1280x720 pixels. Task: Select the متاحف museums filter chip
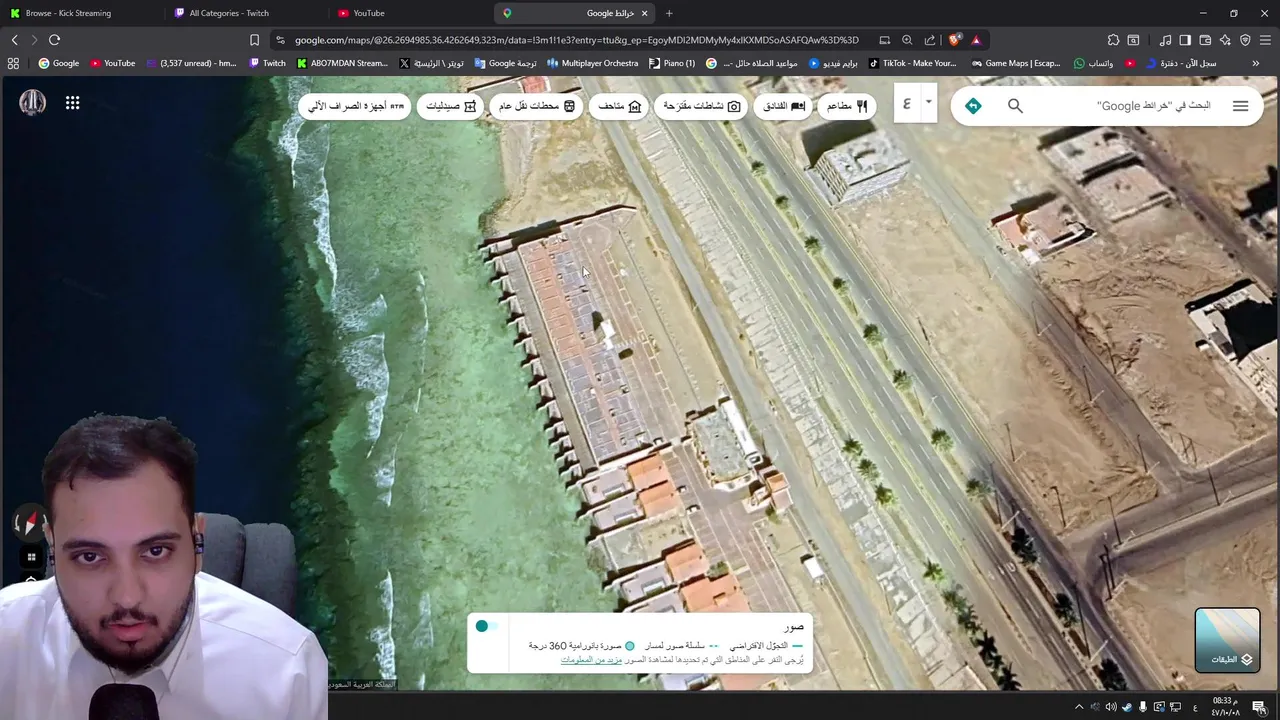pyautogui.click(x=619, y=106)
